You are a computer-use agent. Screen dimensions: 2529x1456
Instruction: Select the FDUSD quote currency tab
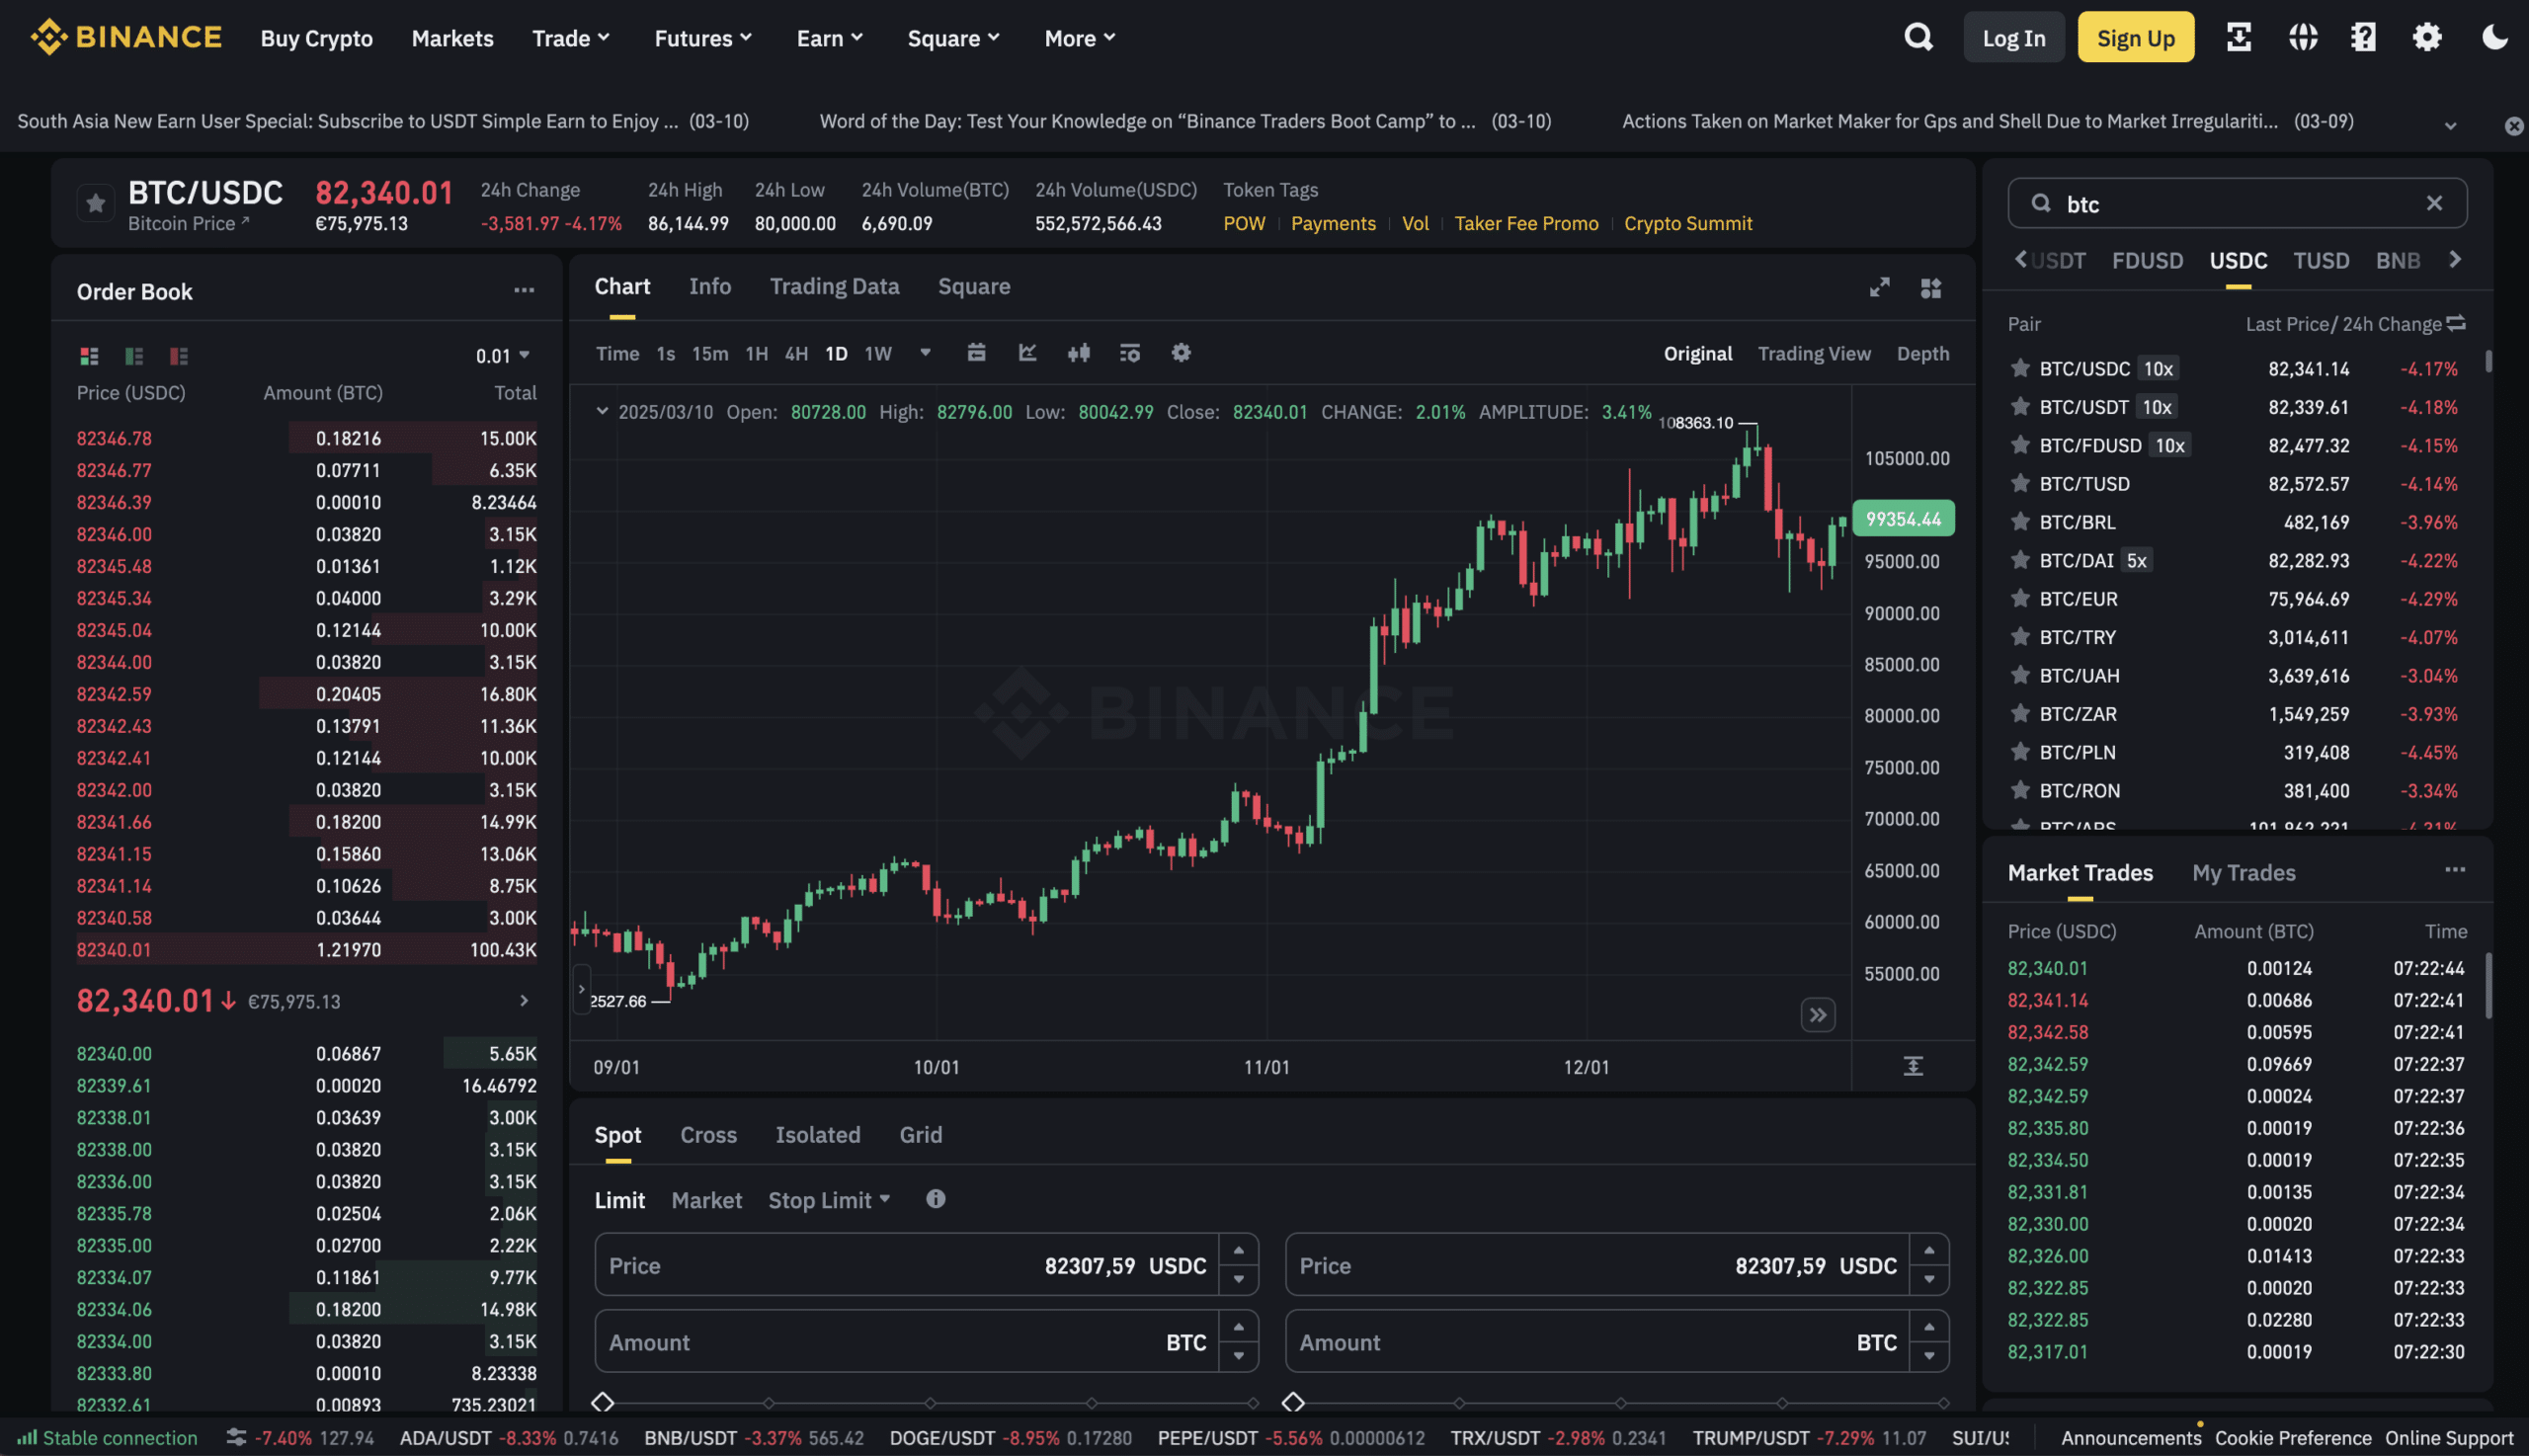coord(2146,261)
